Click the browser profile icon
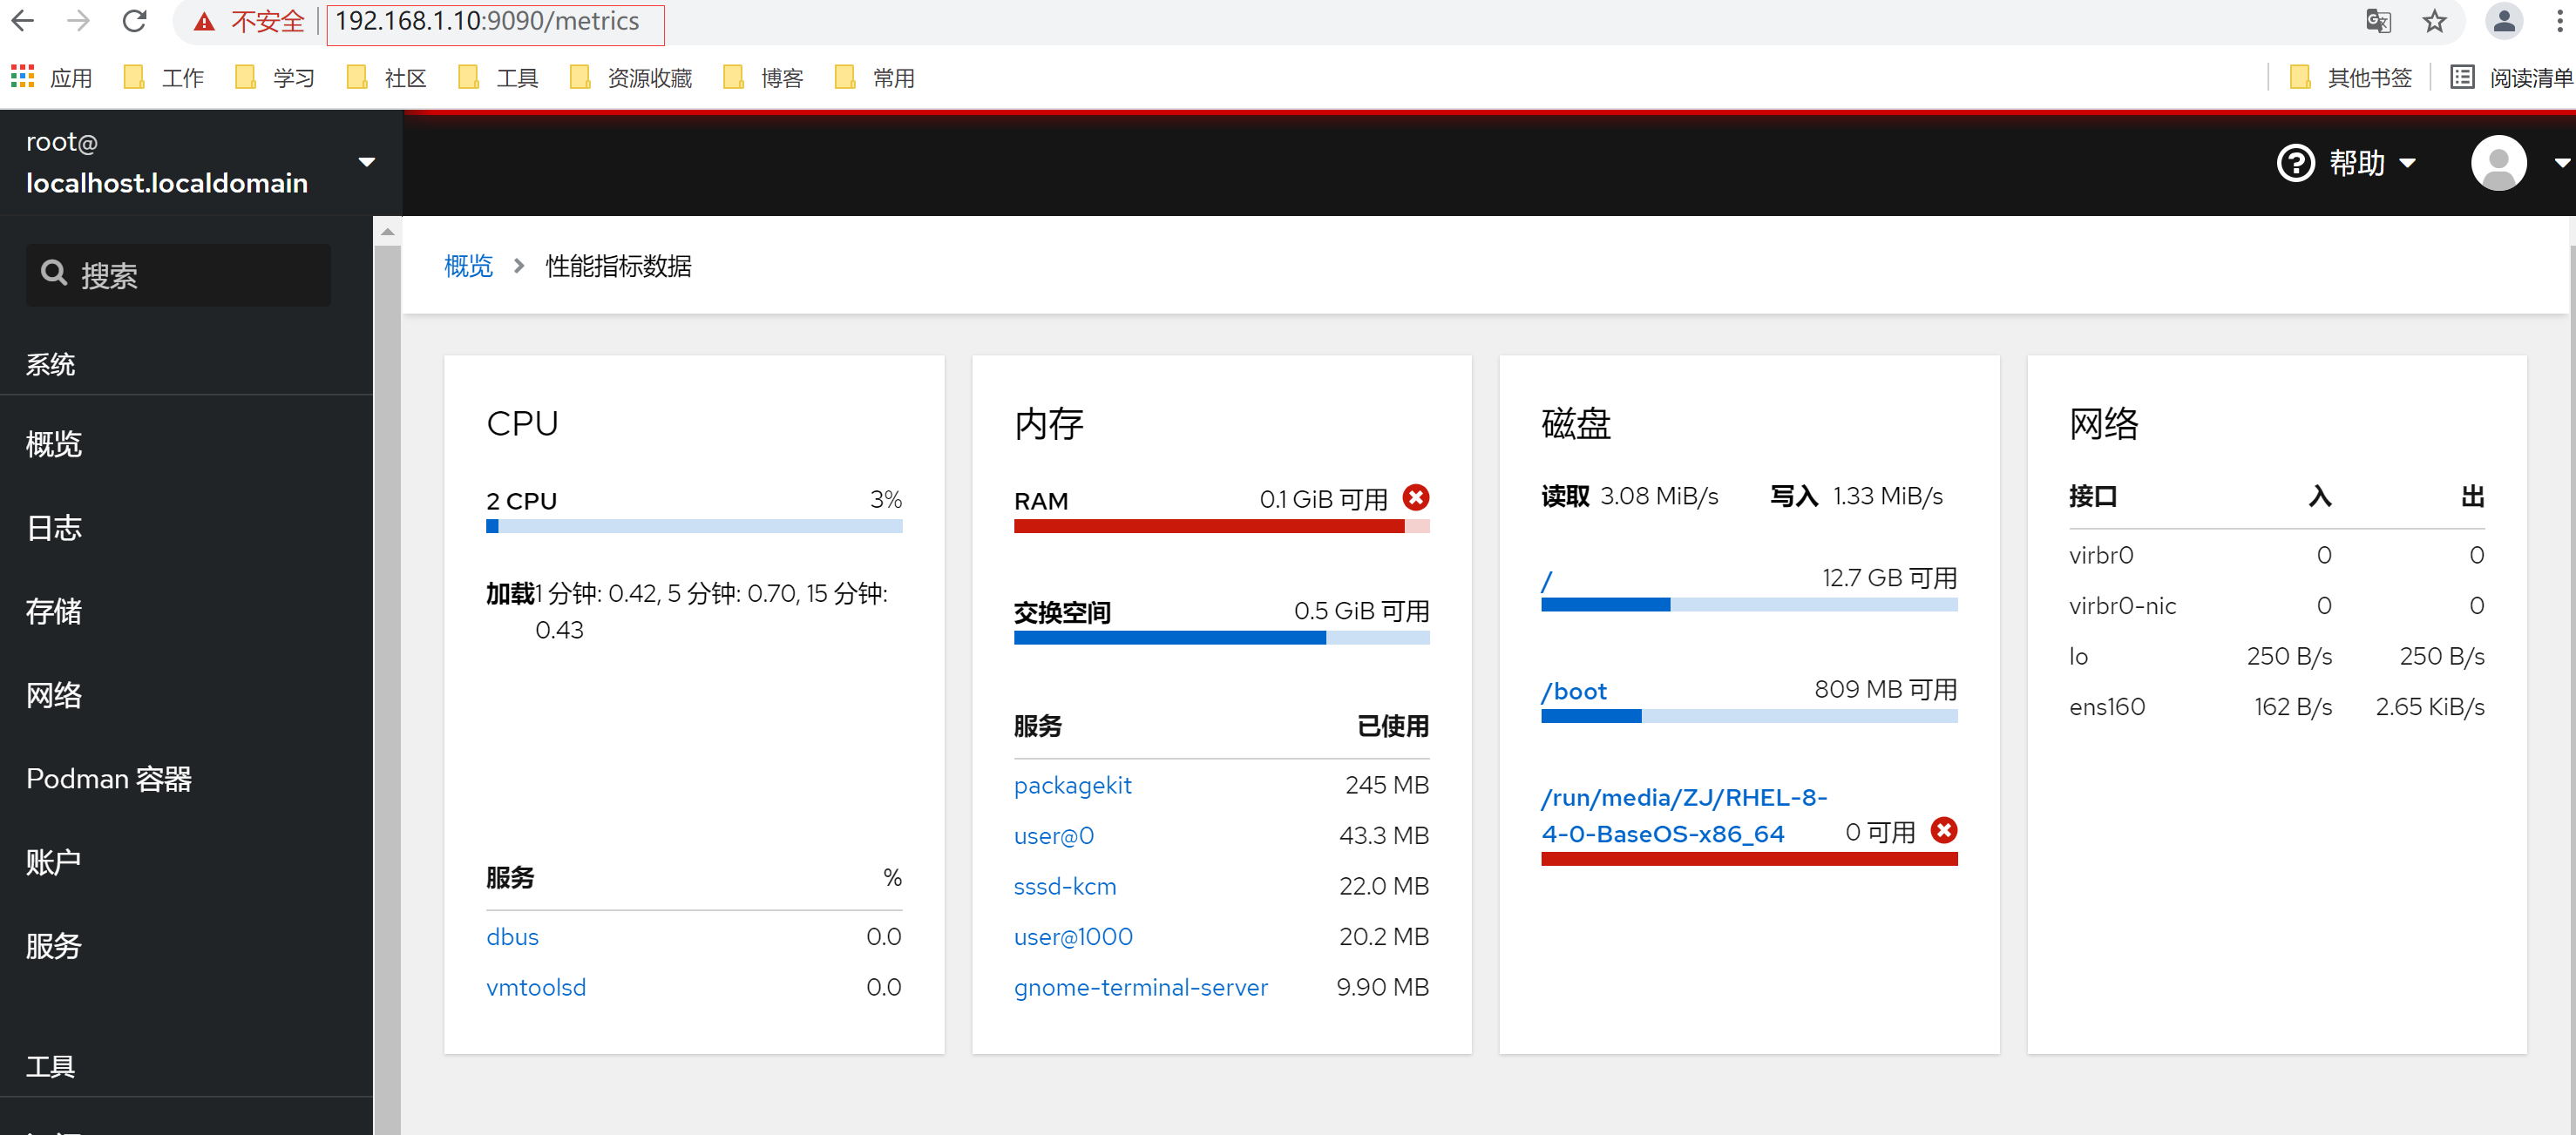The width and height of the screenshot is (2576, 1135). 2504,21
